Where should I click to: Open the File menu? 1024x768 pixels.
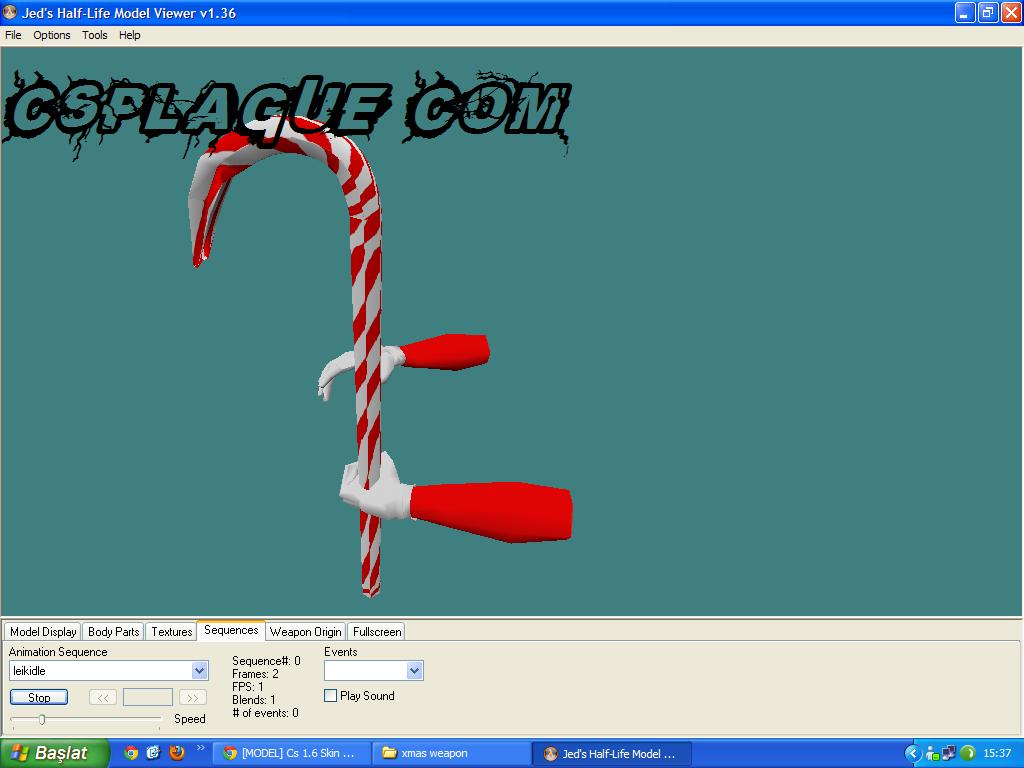click(13, 35)
